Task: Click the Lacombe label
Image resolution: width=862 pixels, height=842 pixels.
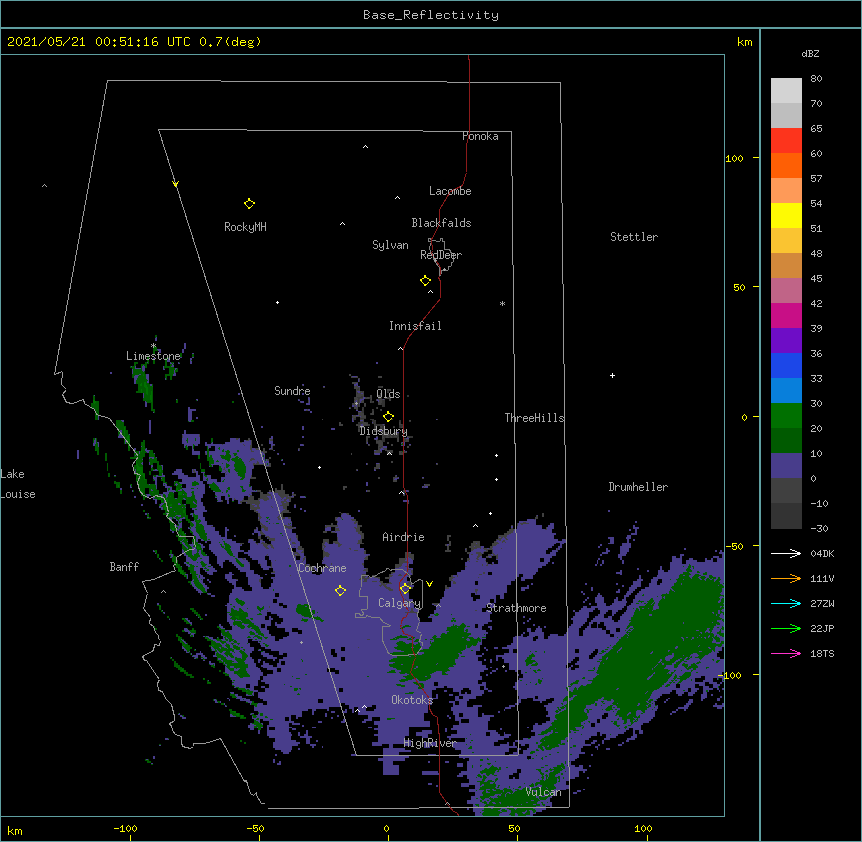Action: (450, 191)
